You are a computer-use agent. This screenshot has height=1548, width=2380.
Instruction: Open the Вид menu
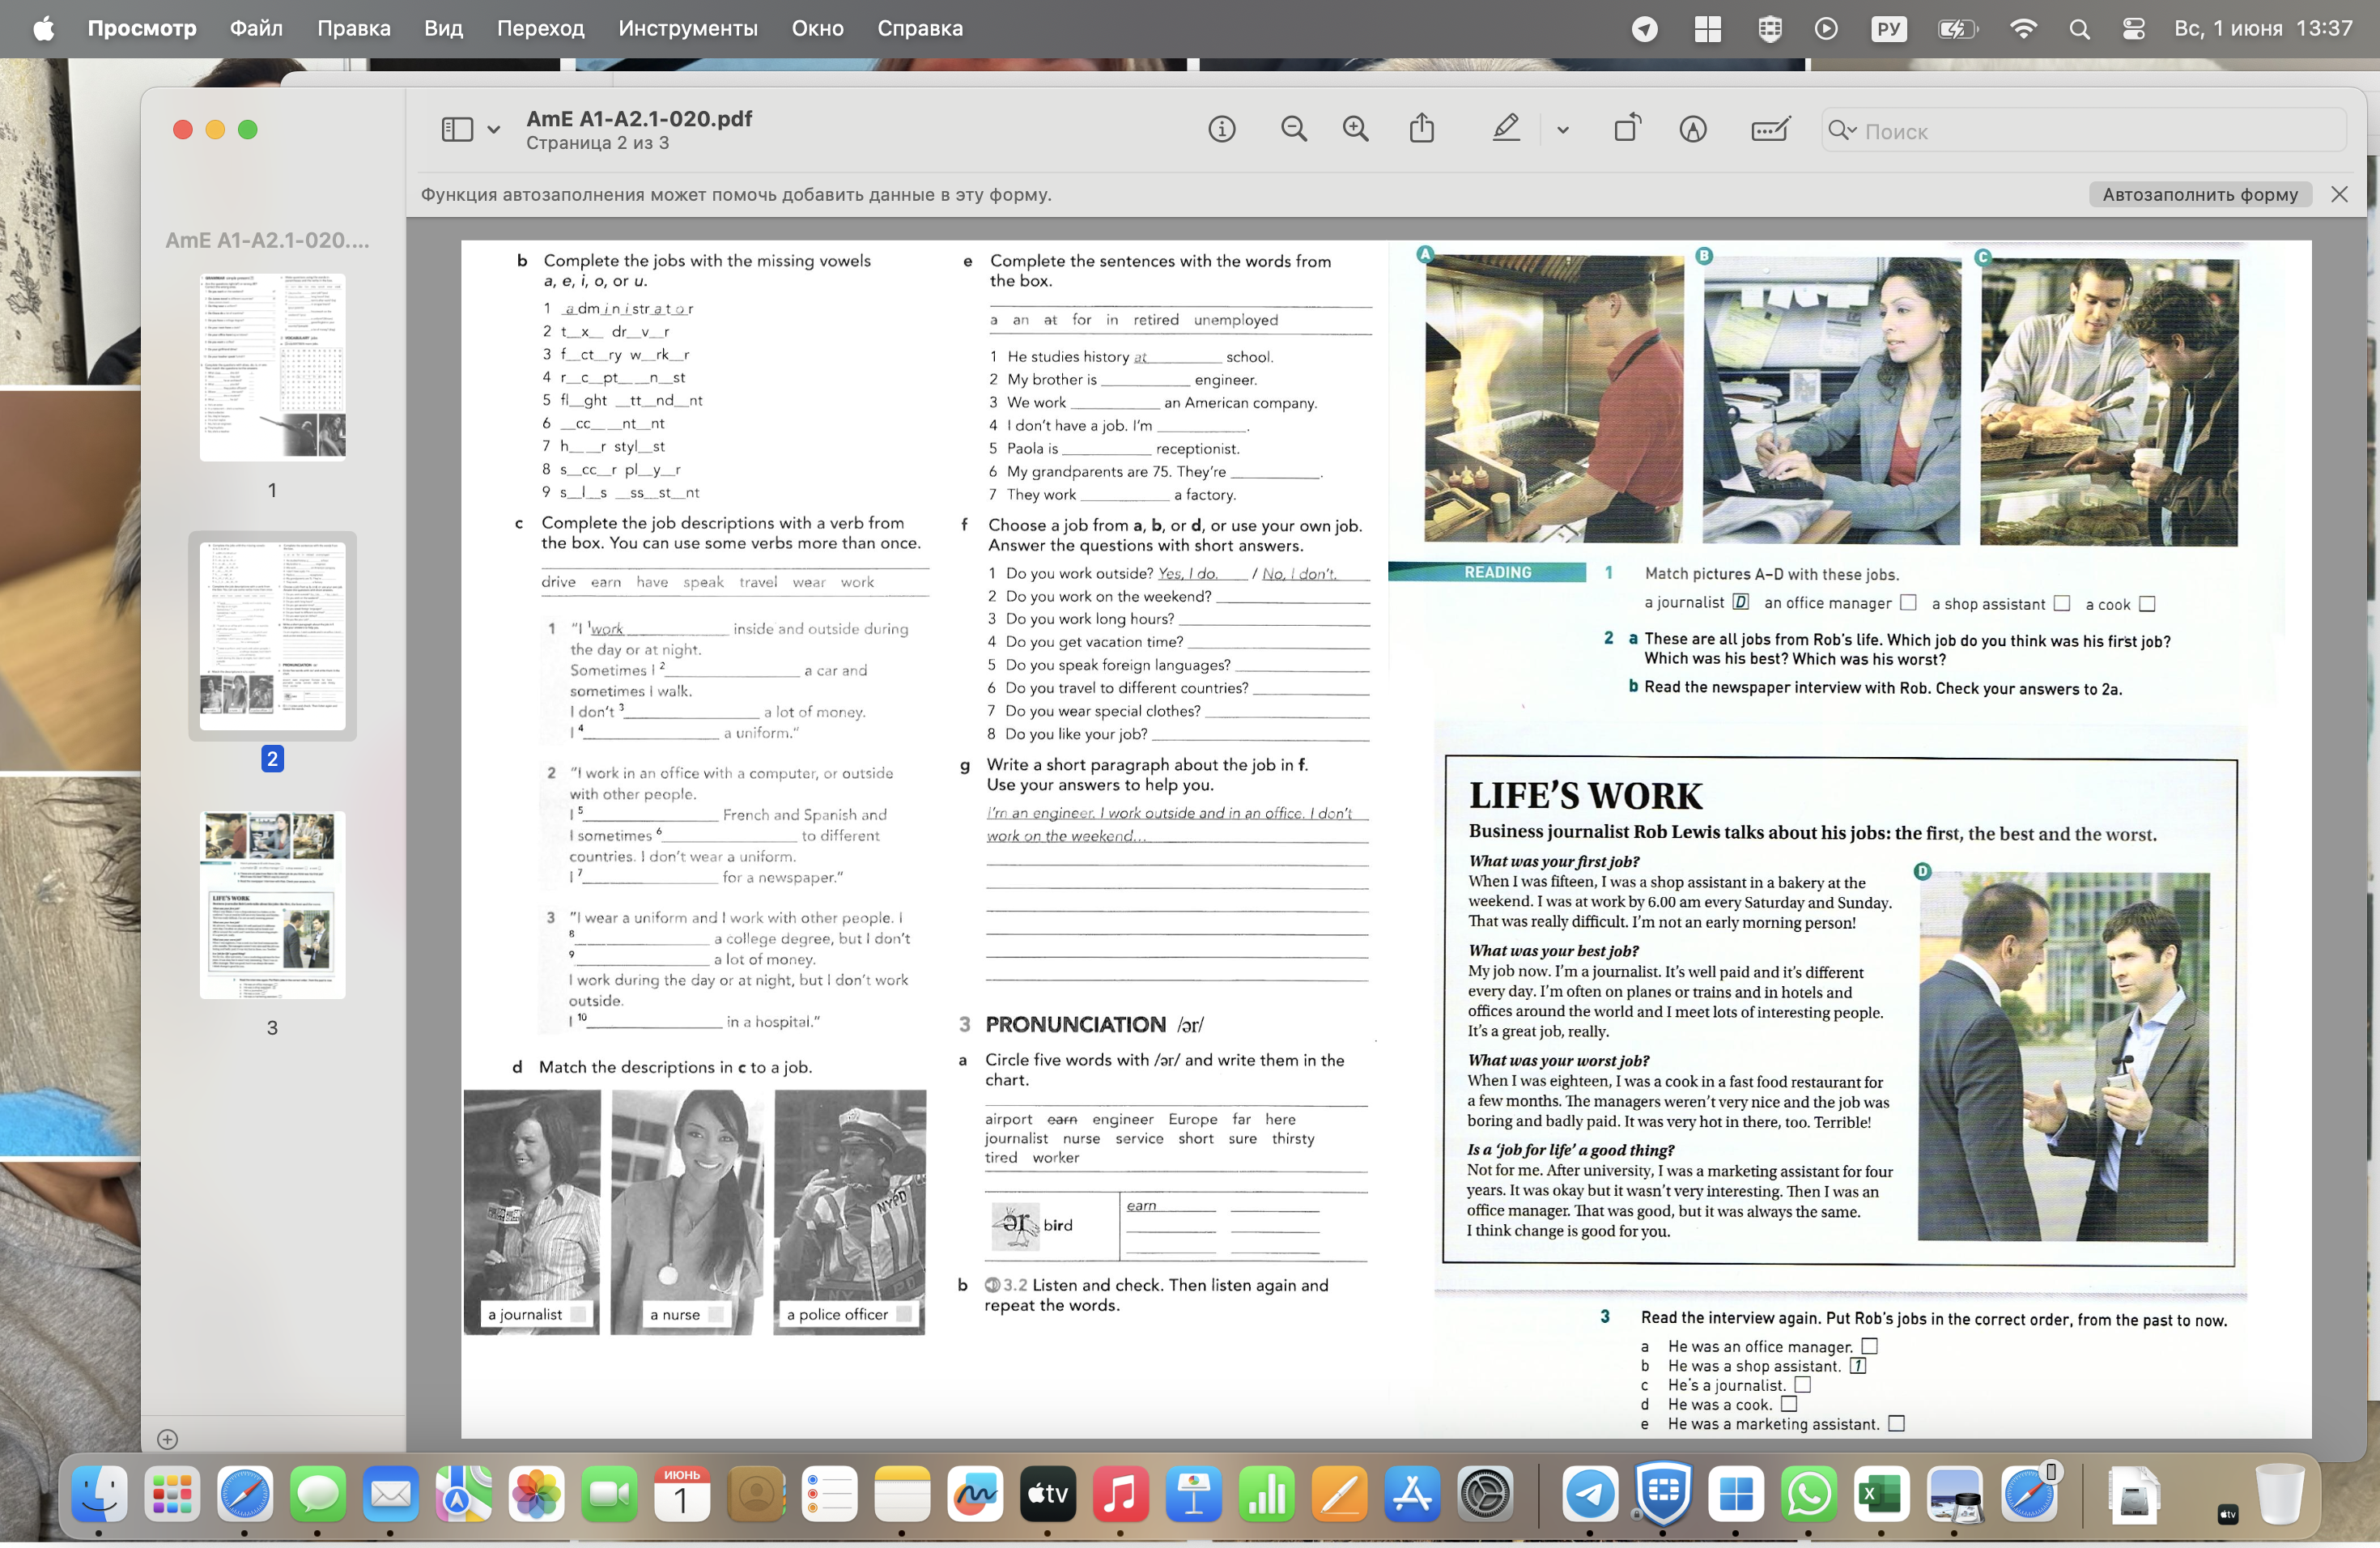coord(443,28)
